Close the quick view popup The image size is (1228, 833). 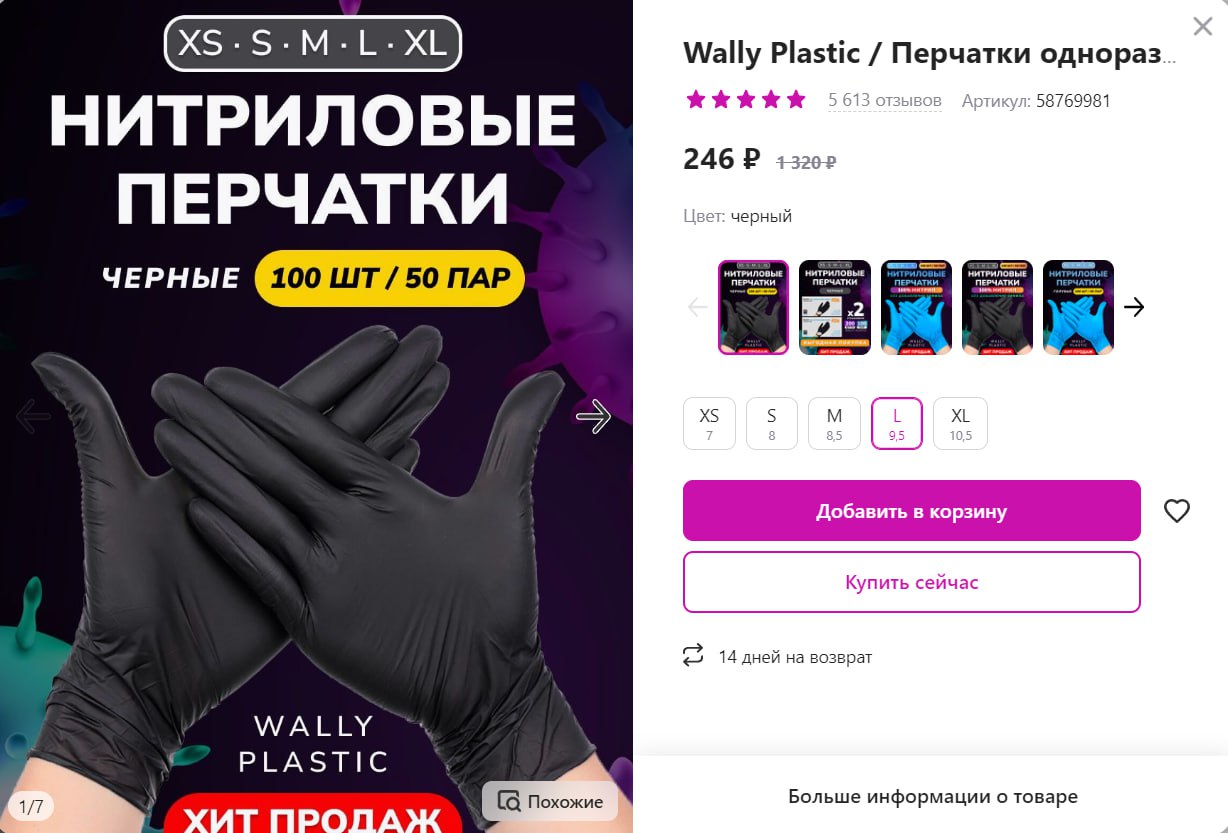click(1200, 27)
